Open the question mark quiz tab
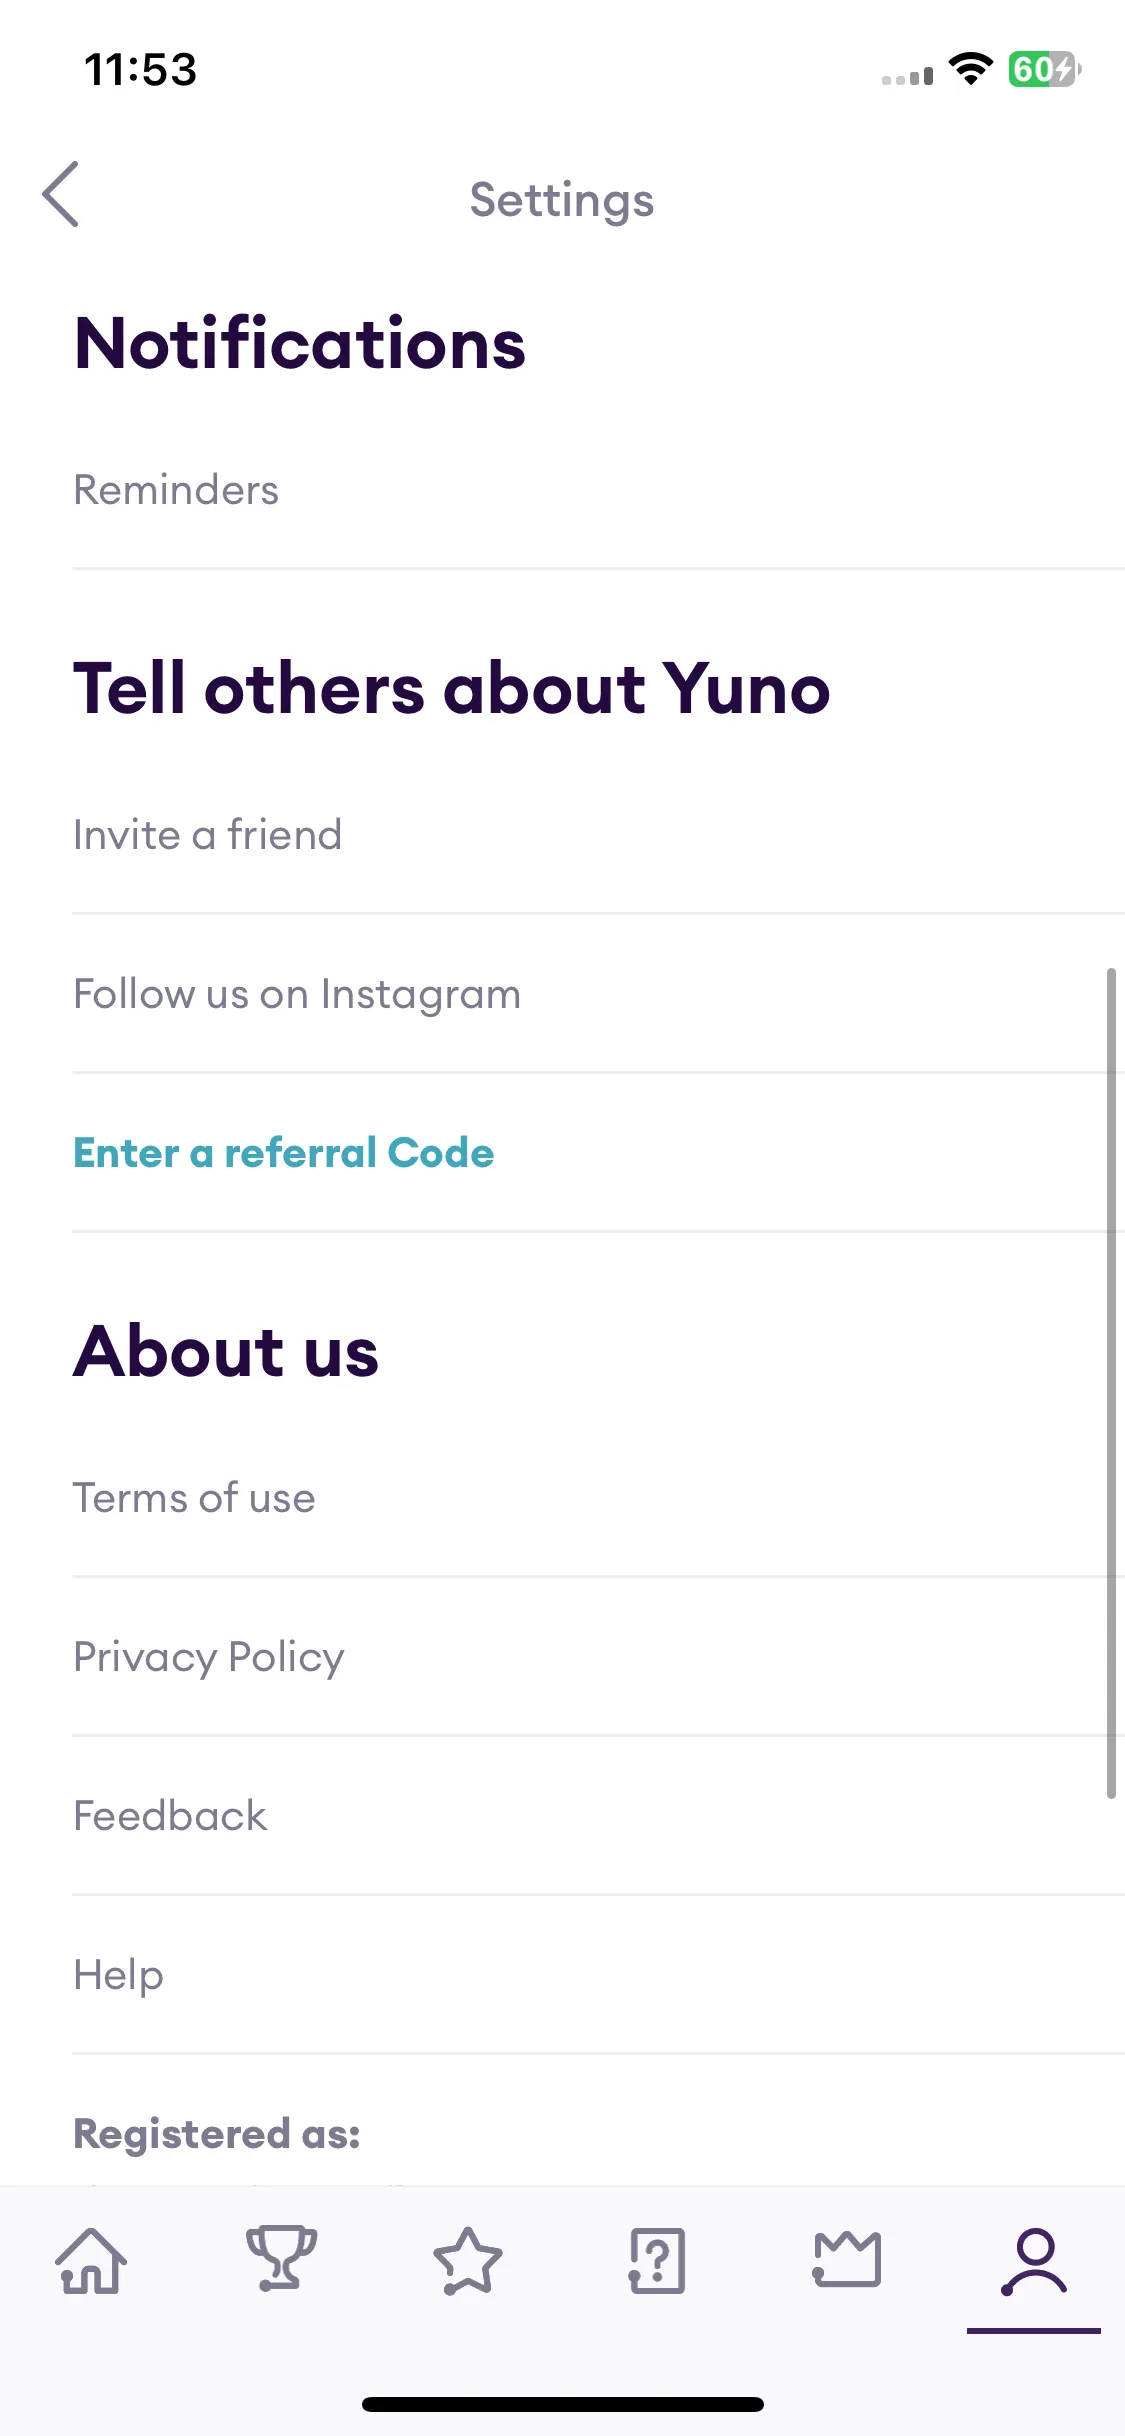1125x2436 pixels. pos(657,2260)
